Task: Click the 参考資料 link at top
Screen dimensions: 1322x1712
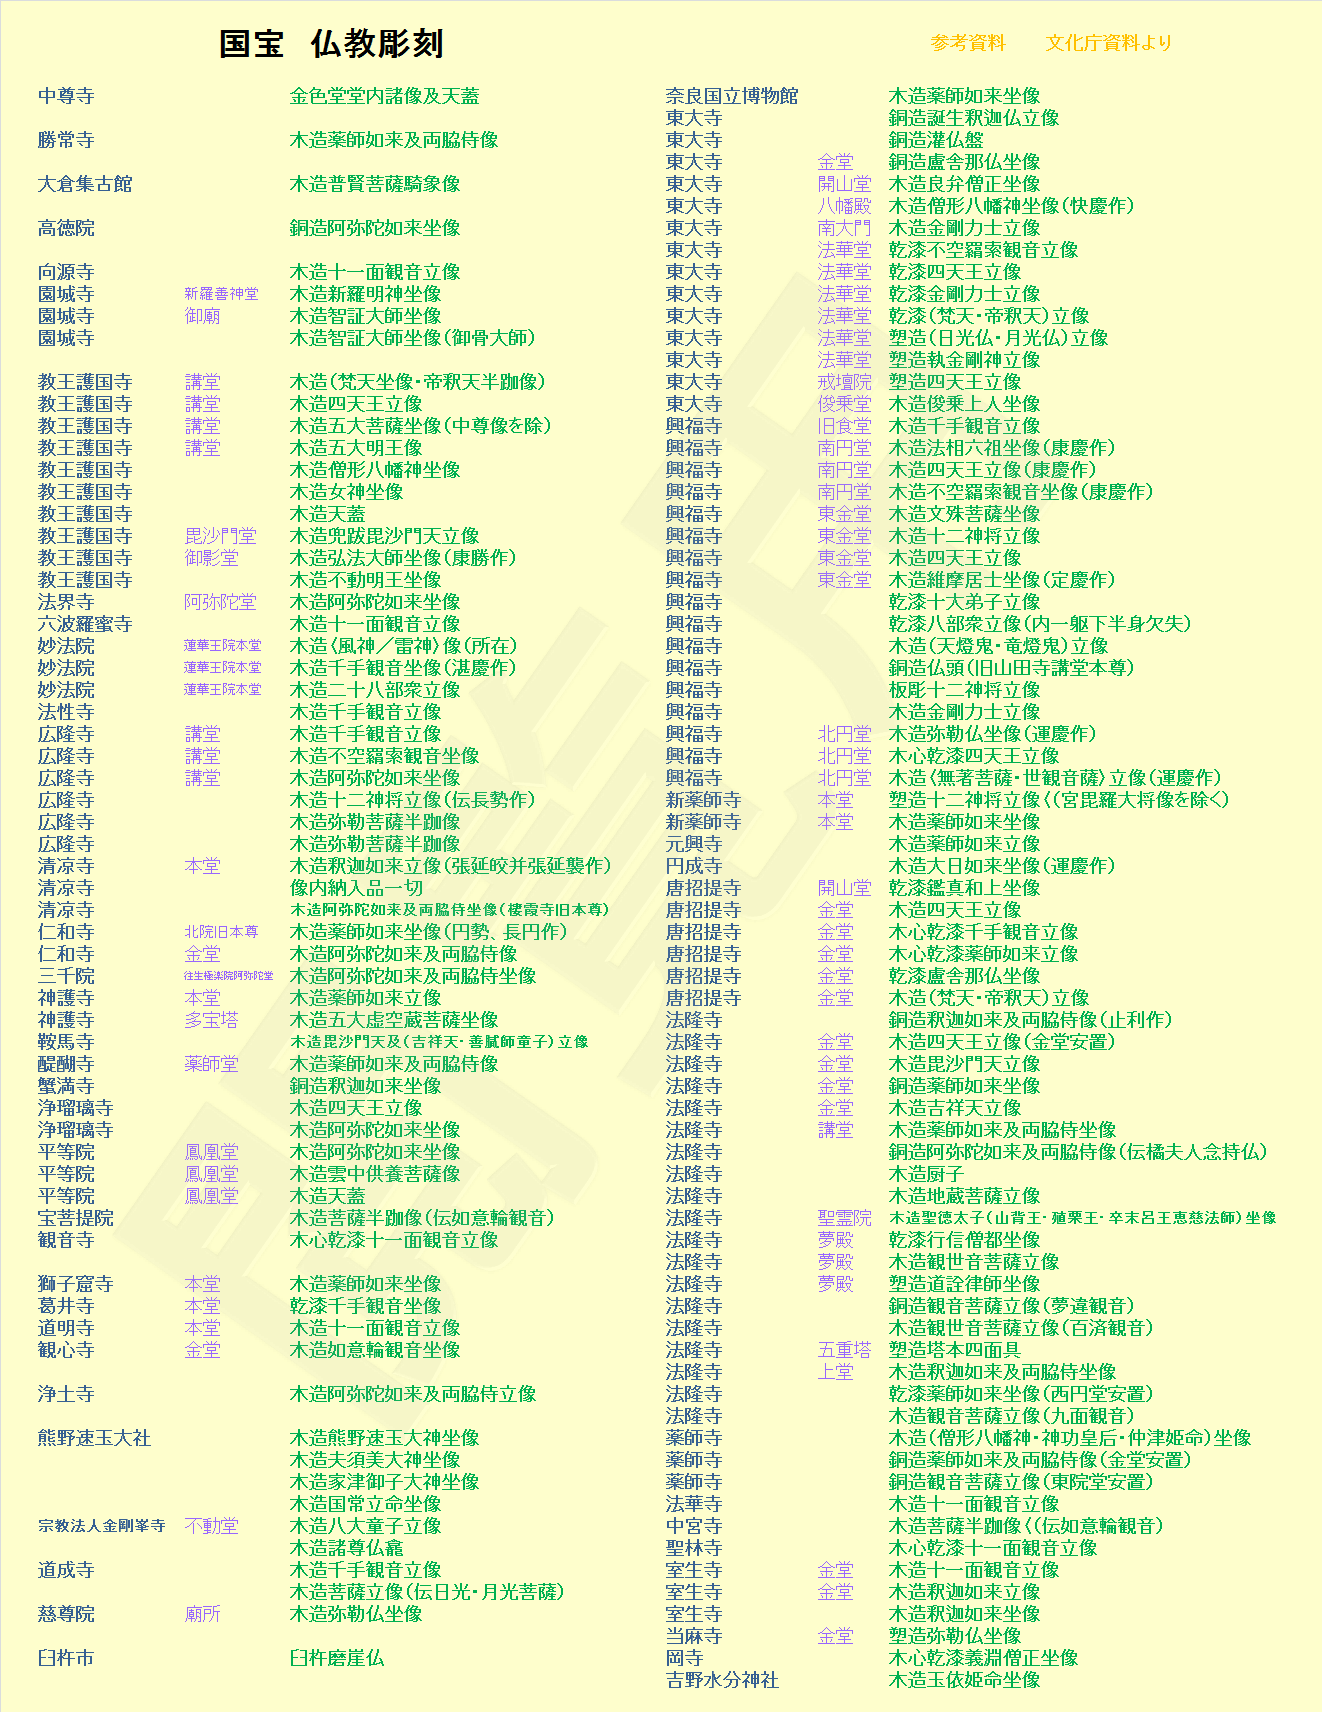Action: click(968, 43)
